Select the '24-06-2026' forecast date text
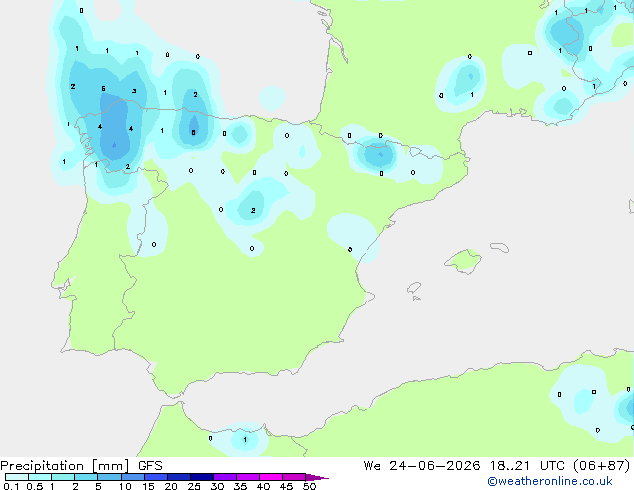The image size is (634, 490). [x=435, y=466]
